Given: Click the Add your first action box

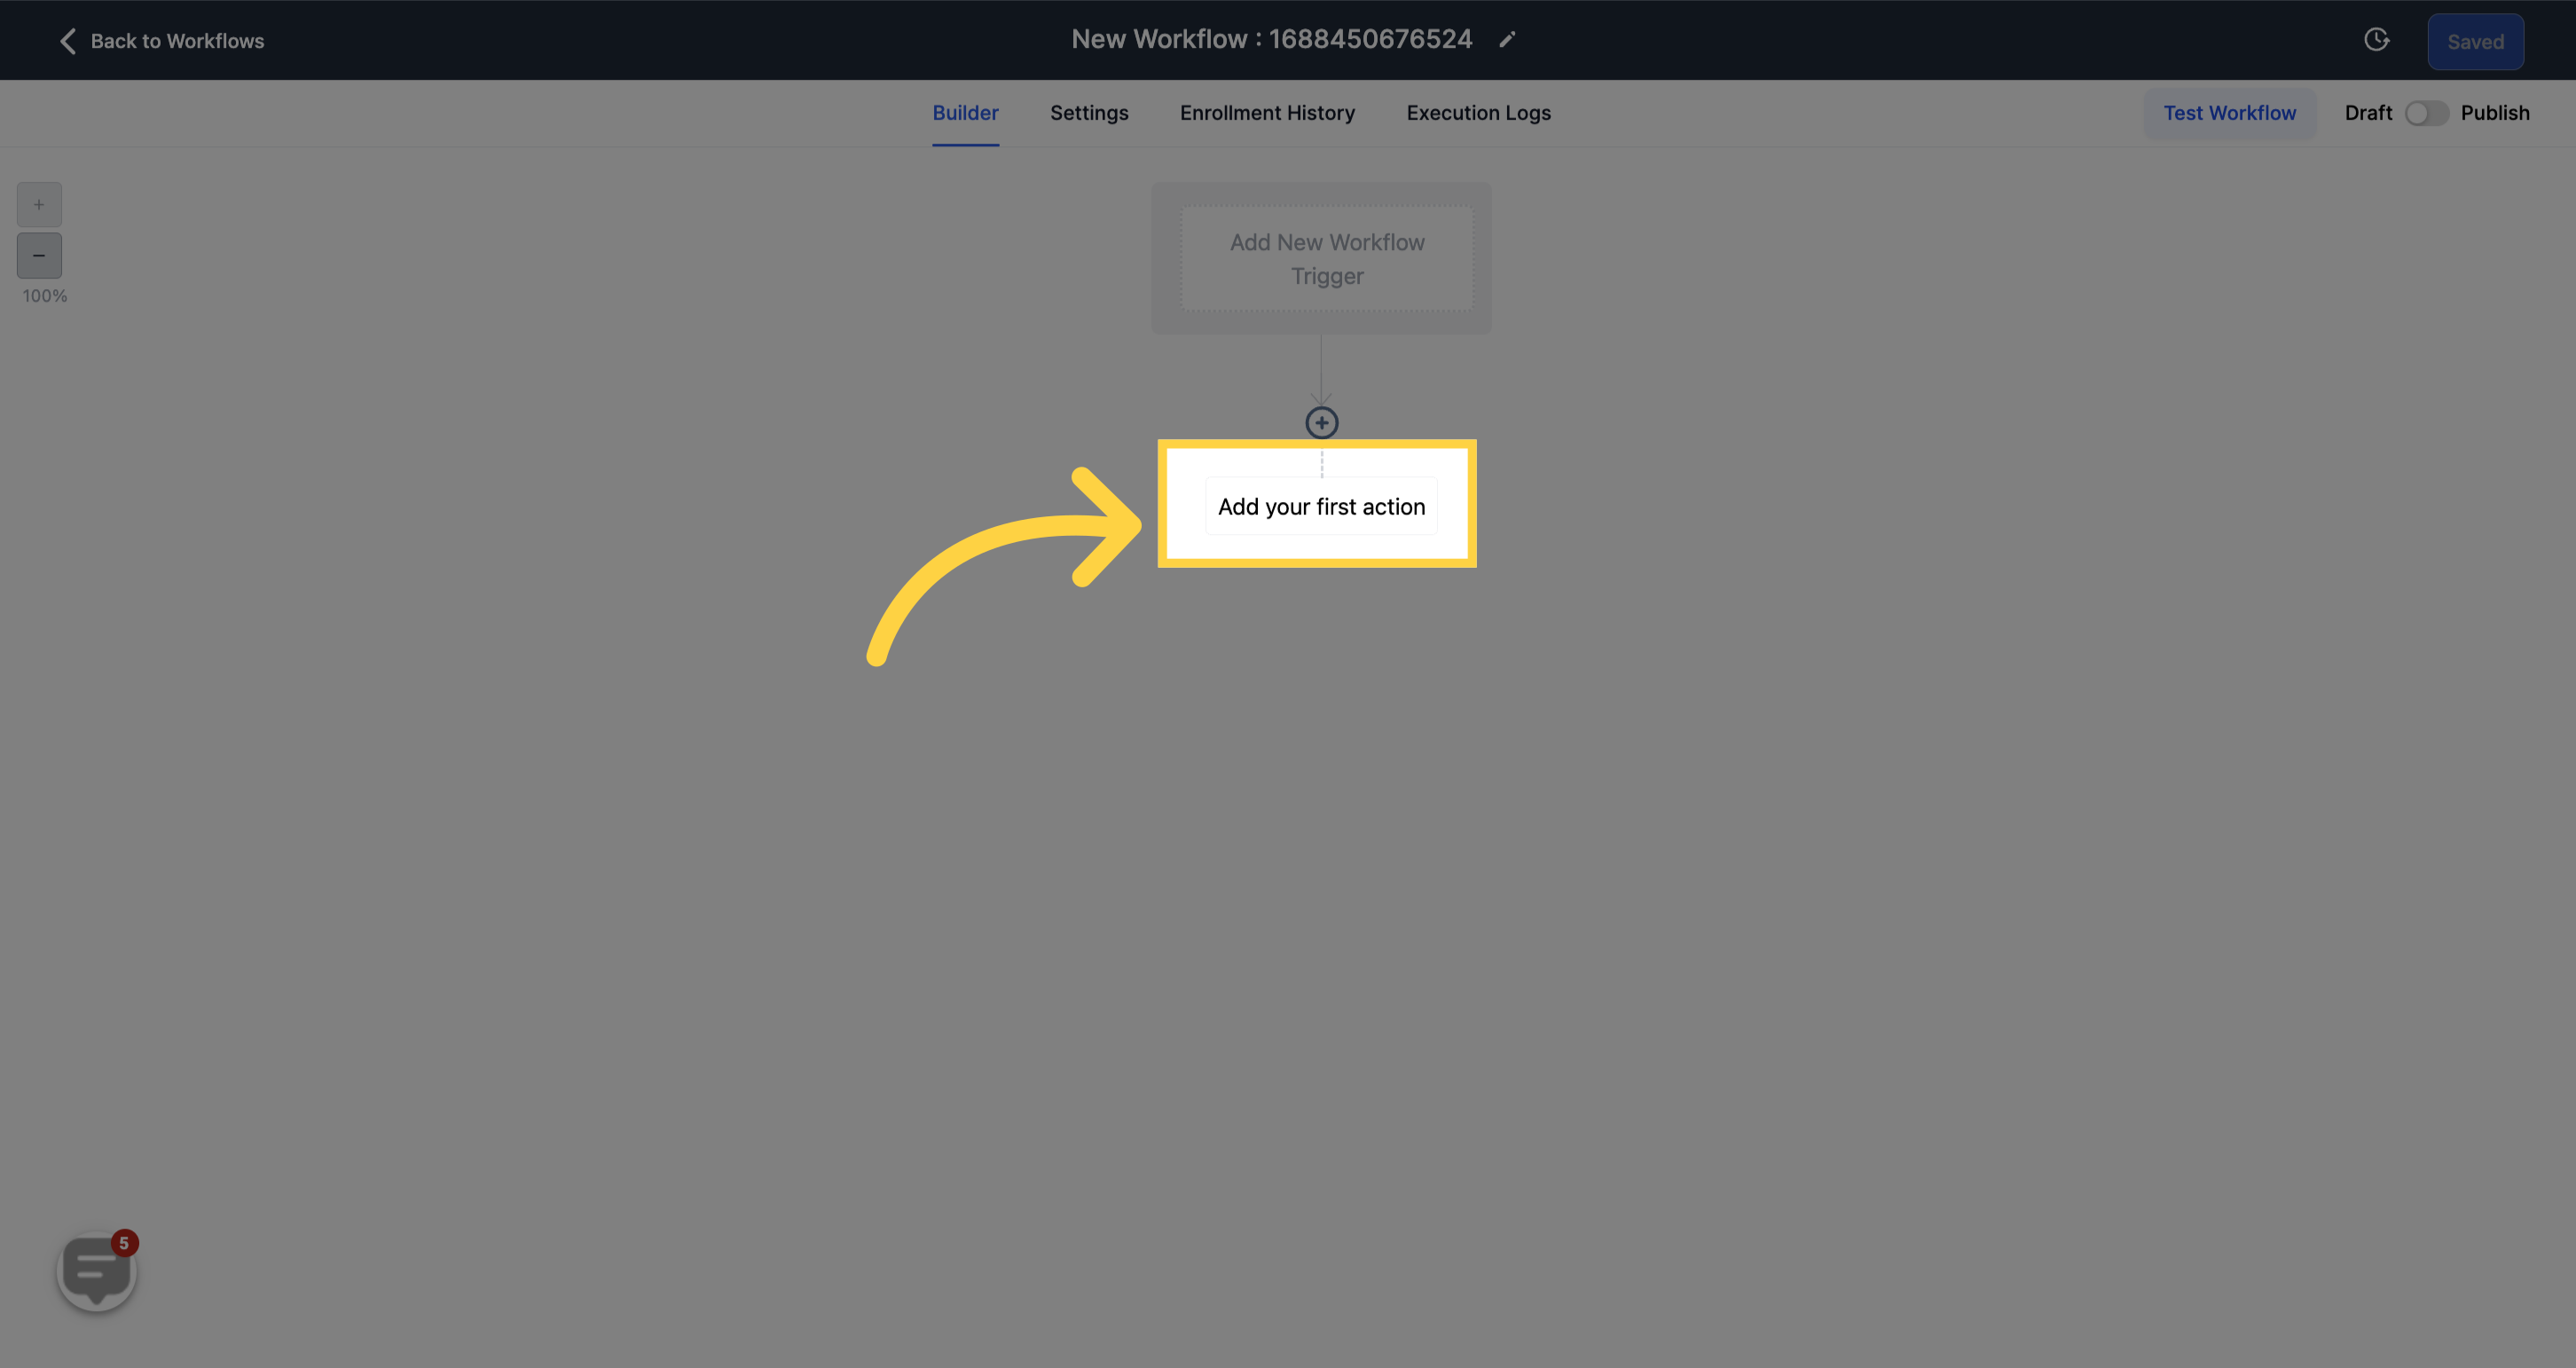Looking at the screenshot, I should [x=1320, y=507].
